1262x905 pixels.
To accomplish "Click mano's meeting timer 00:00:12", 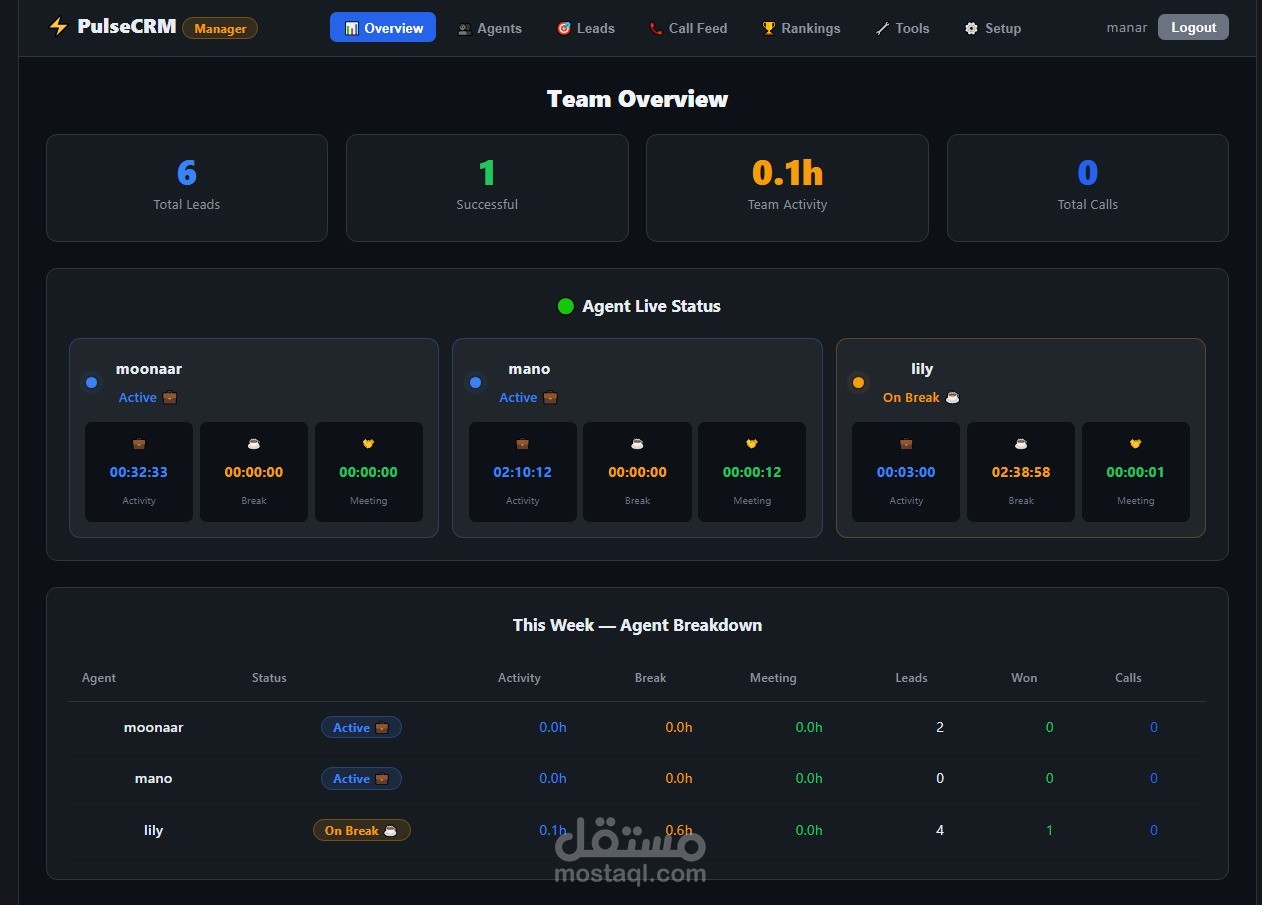I will coord(752,472).
